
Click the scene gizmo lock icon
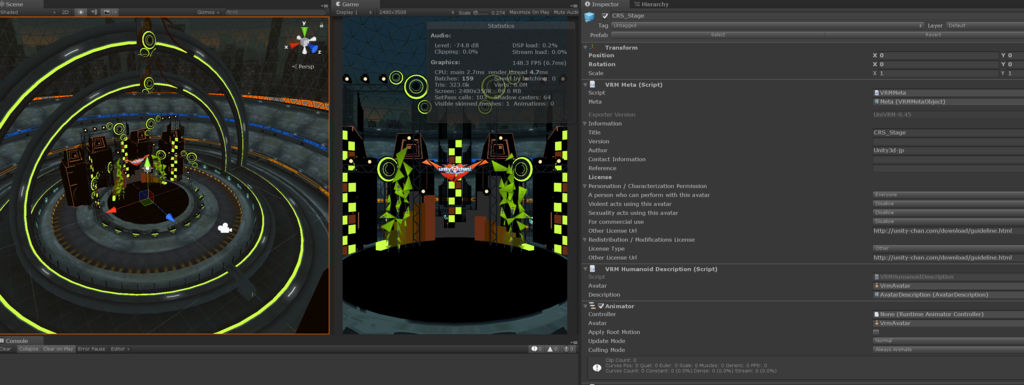[321, 25]
